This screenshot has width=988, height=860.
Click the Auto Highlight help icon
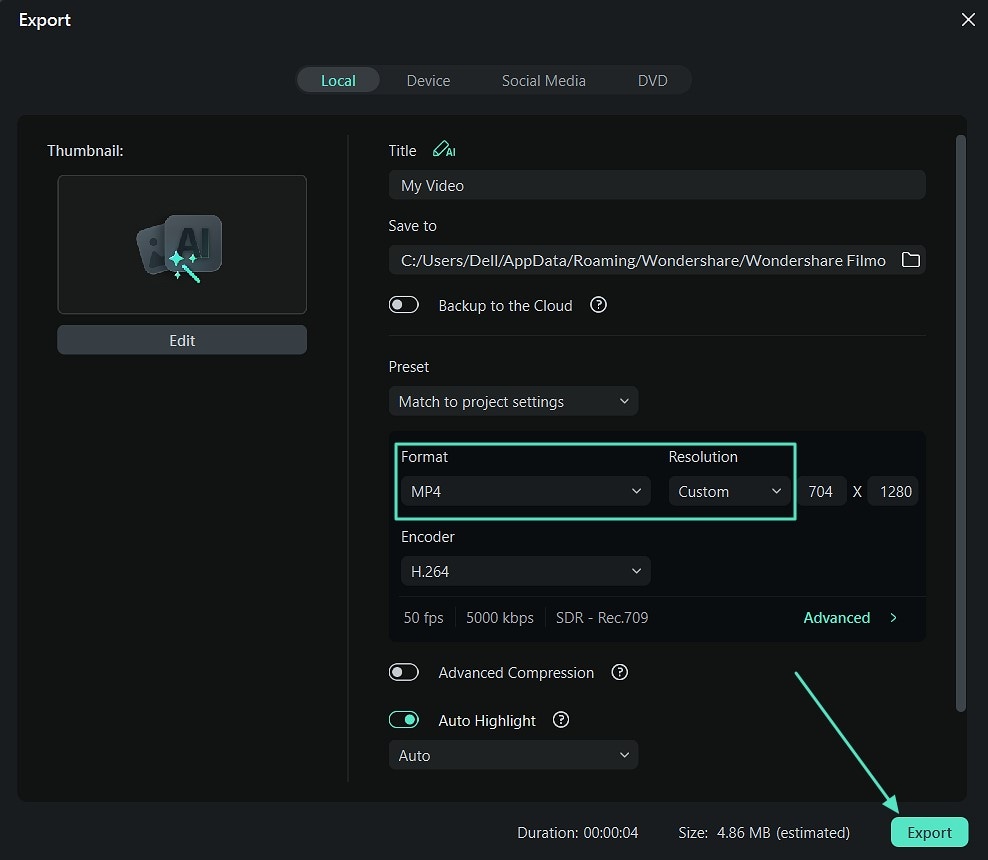pyautogui.click(x=561, y=720)
